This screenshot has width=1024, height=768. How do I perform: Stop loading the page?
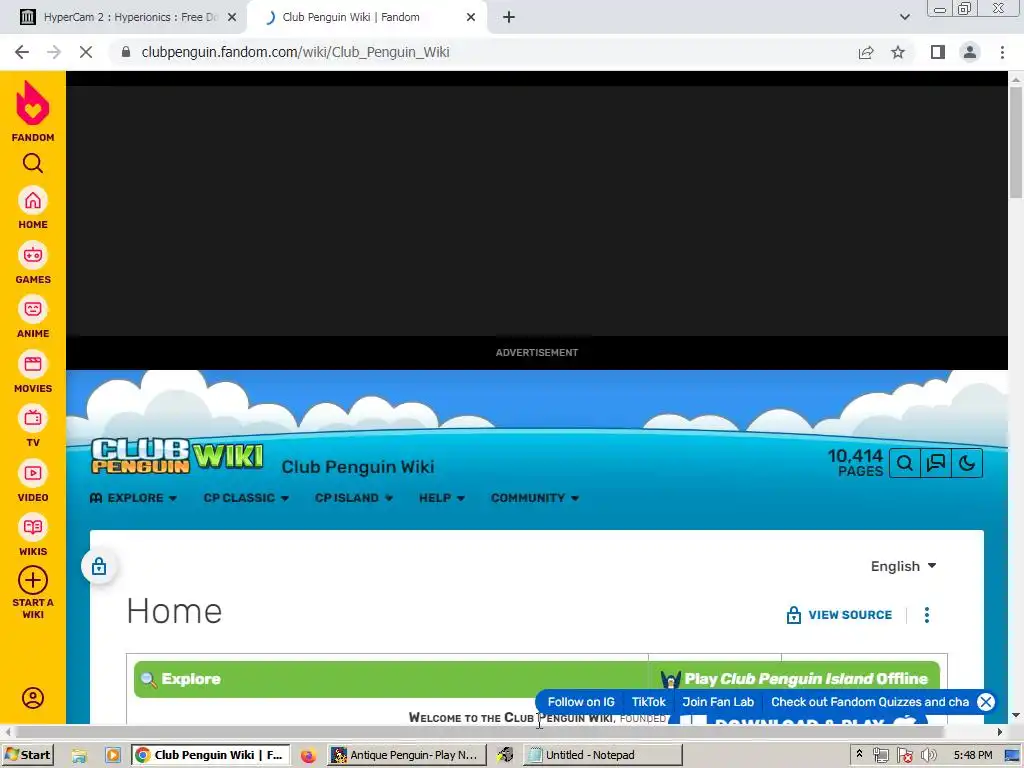[86, 52]
